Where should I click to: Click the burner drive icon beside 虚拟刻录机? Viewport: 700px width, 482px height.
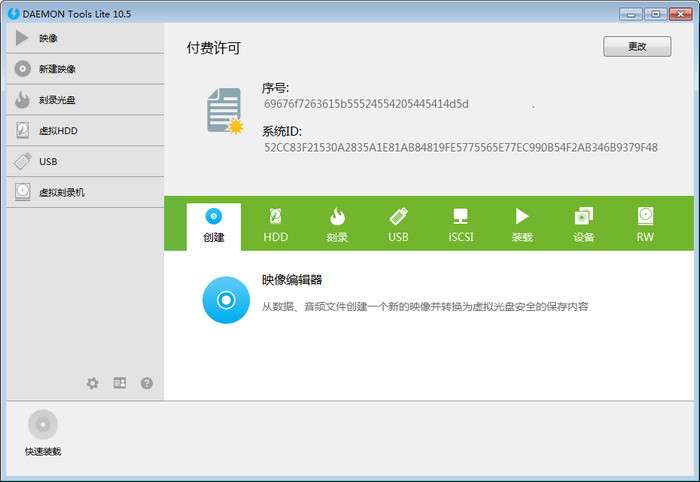(x=22, y=192)
